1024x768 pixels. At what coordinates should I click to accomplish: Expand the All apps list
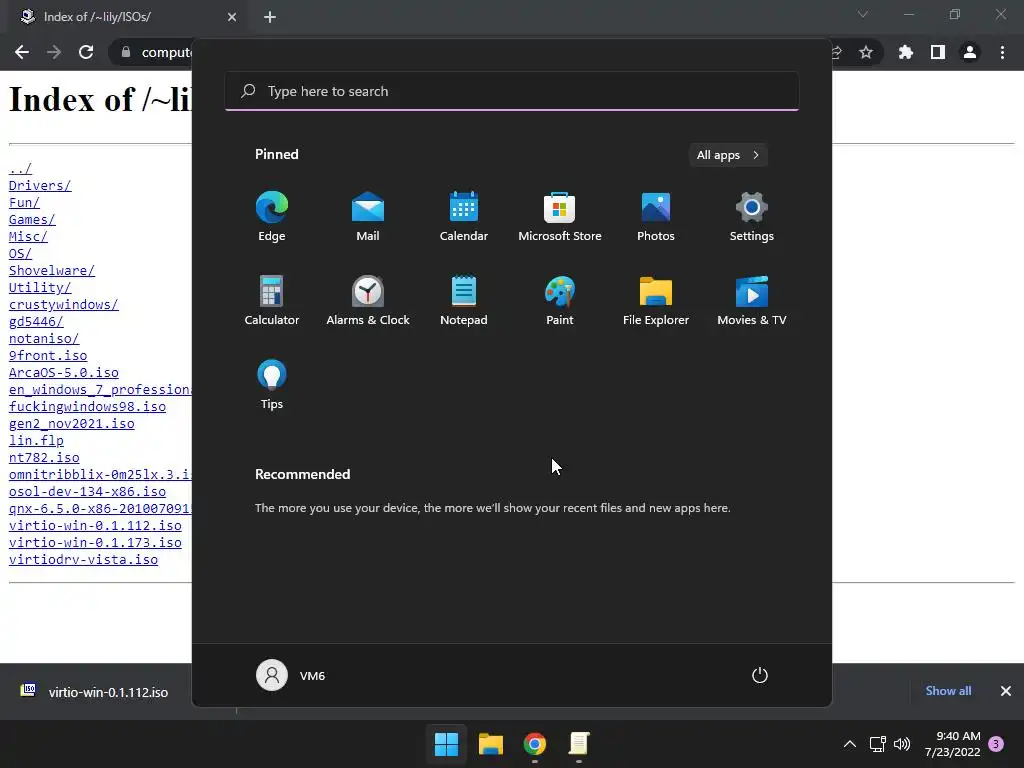pyautogui.click(x=728, y=155)
